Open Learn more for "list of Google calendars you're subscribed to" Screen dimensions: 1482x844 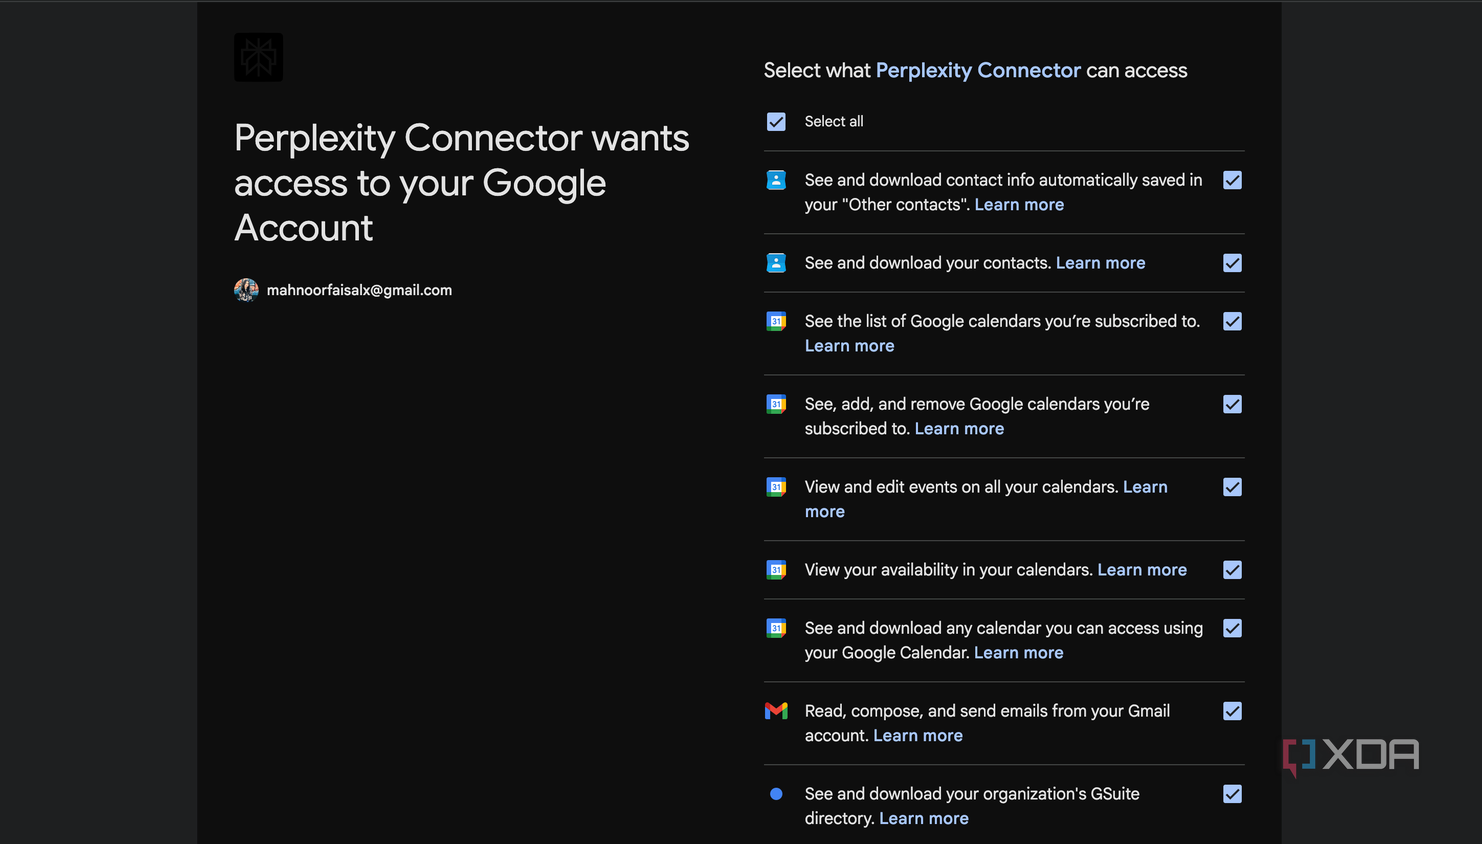(849, 345)
